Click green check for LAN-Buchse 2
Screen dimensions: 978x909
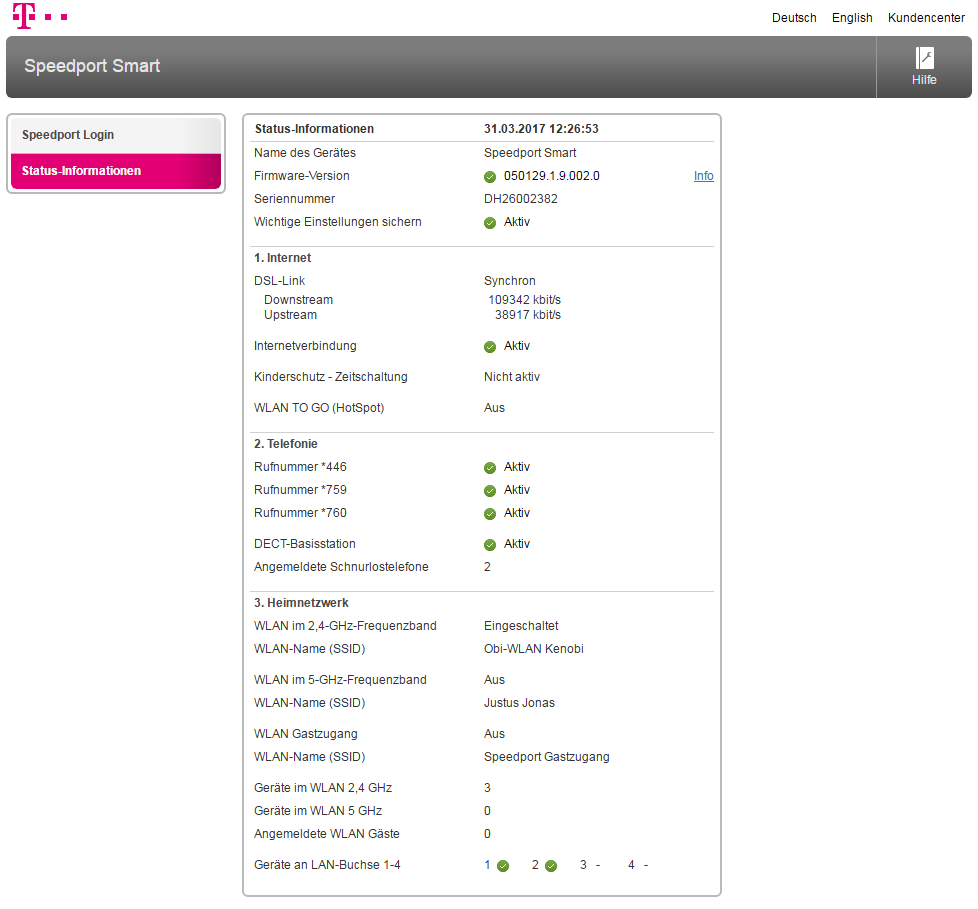[551, 866]
